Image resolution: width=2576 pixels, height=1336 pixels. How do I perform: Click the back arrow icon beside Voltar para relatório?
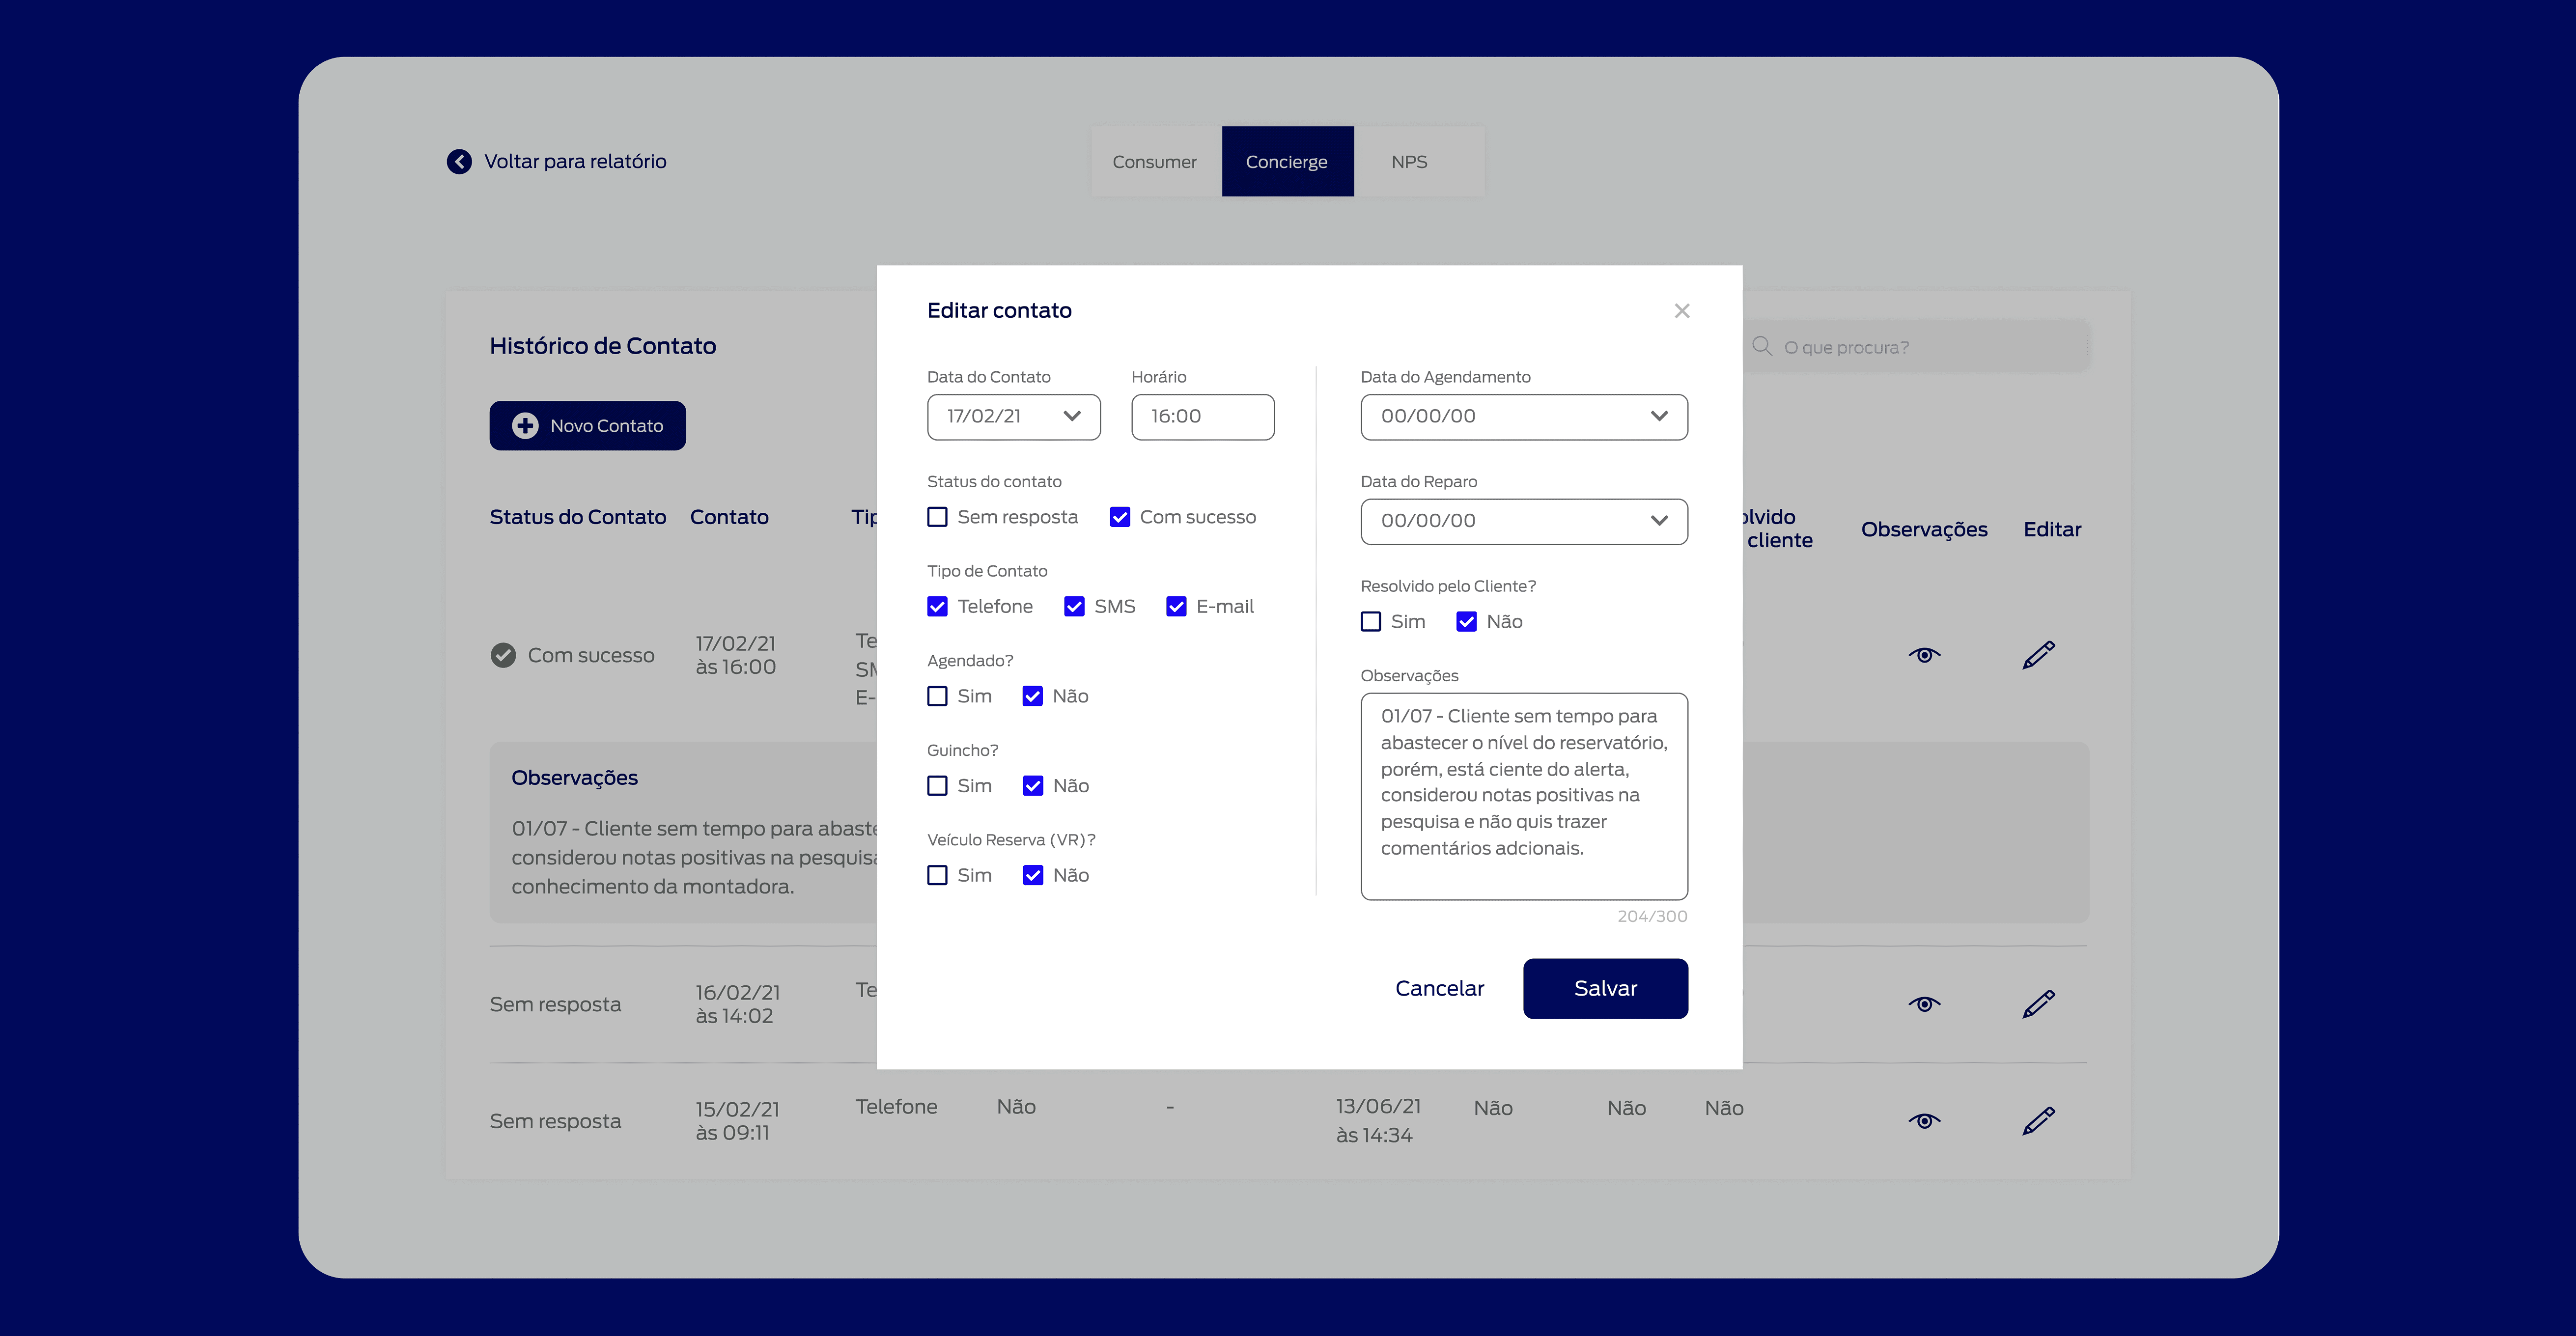(x=459, y=161)
